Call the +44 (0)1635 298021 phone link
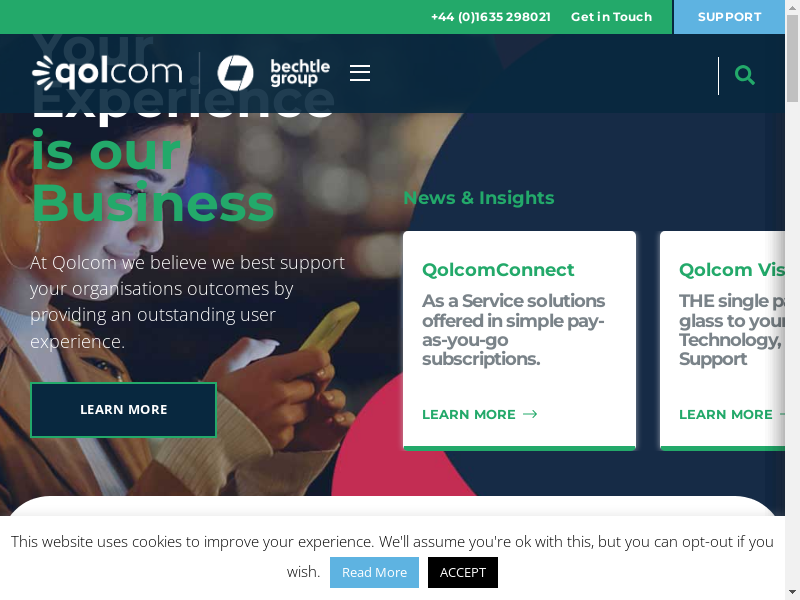This screenshot has width=800, height=600. (491, 17)
